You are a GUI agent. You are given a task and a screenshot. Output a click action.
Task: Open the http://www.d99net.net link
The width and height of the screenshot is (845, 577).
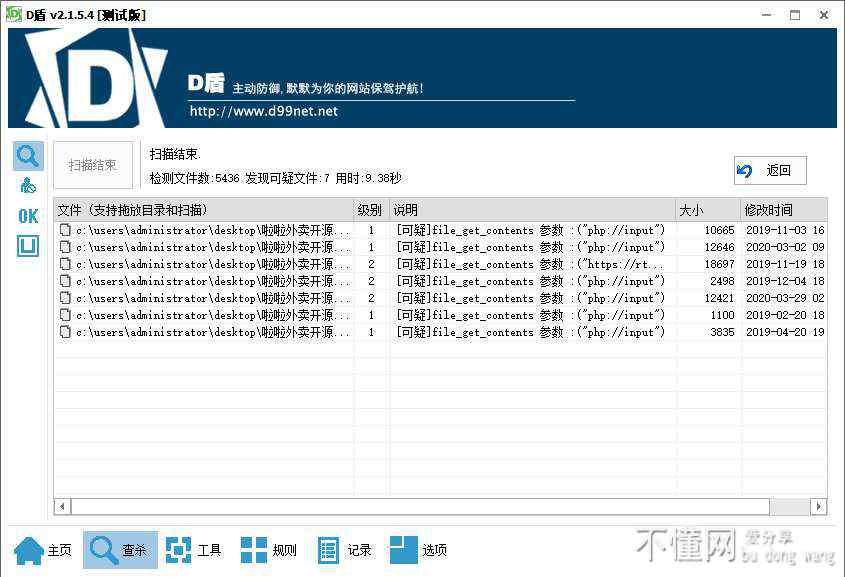coord(264,112)
